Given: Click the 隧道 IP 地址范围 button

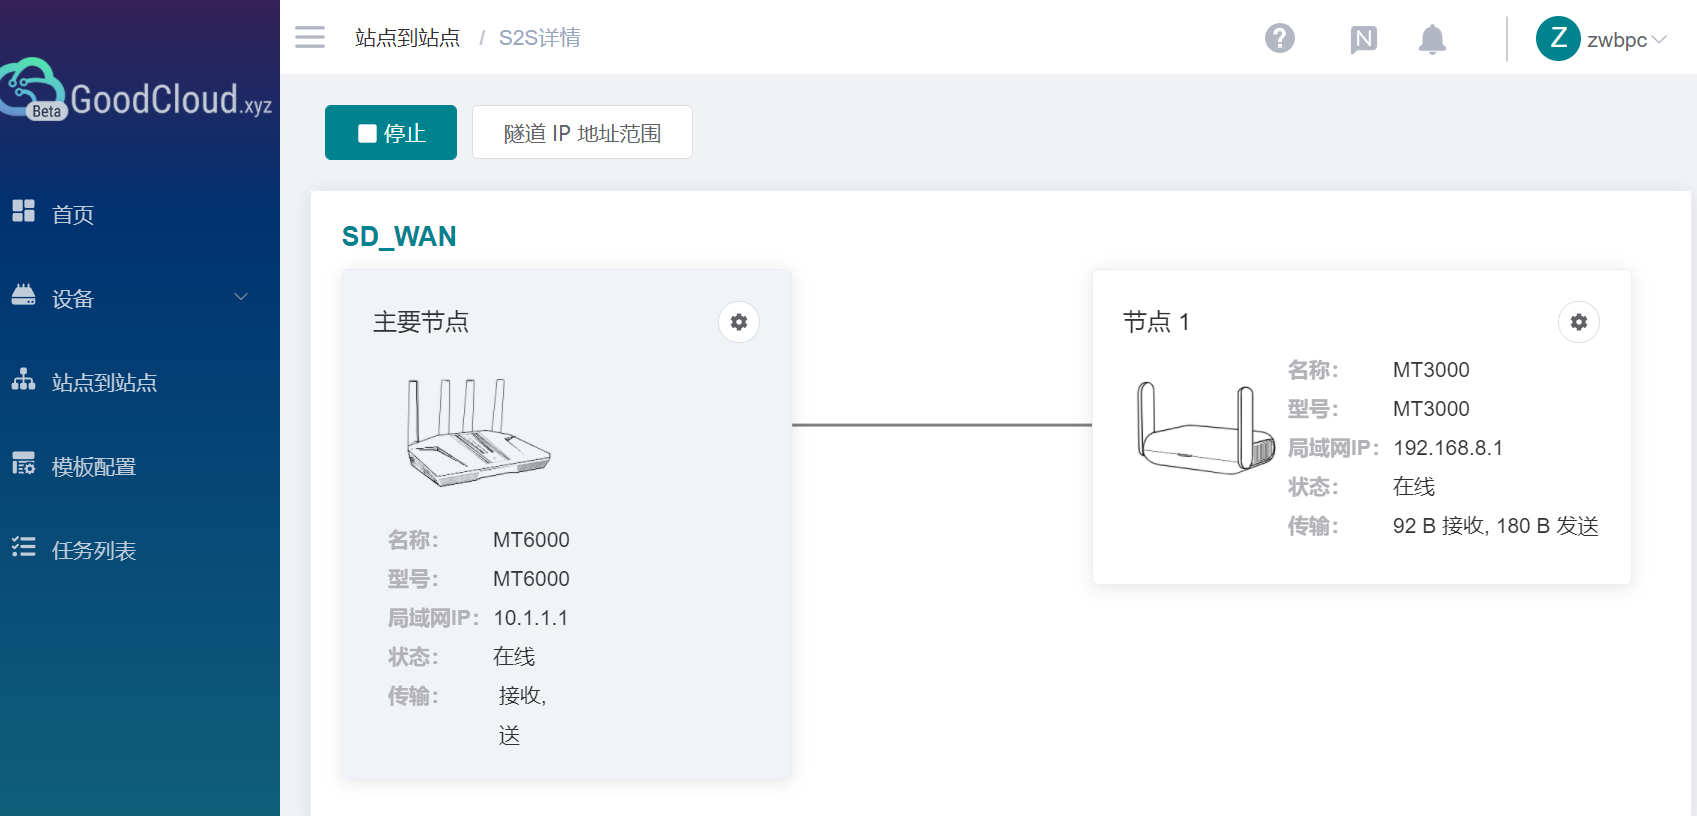Looking at the screenshot, I should pos(582,133).
